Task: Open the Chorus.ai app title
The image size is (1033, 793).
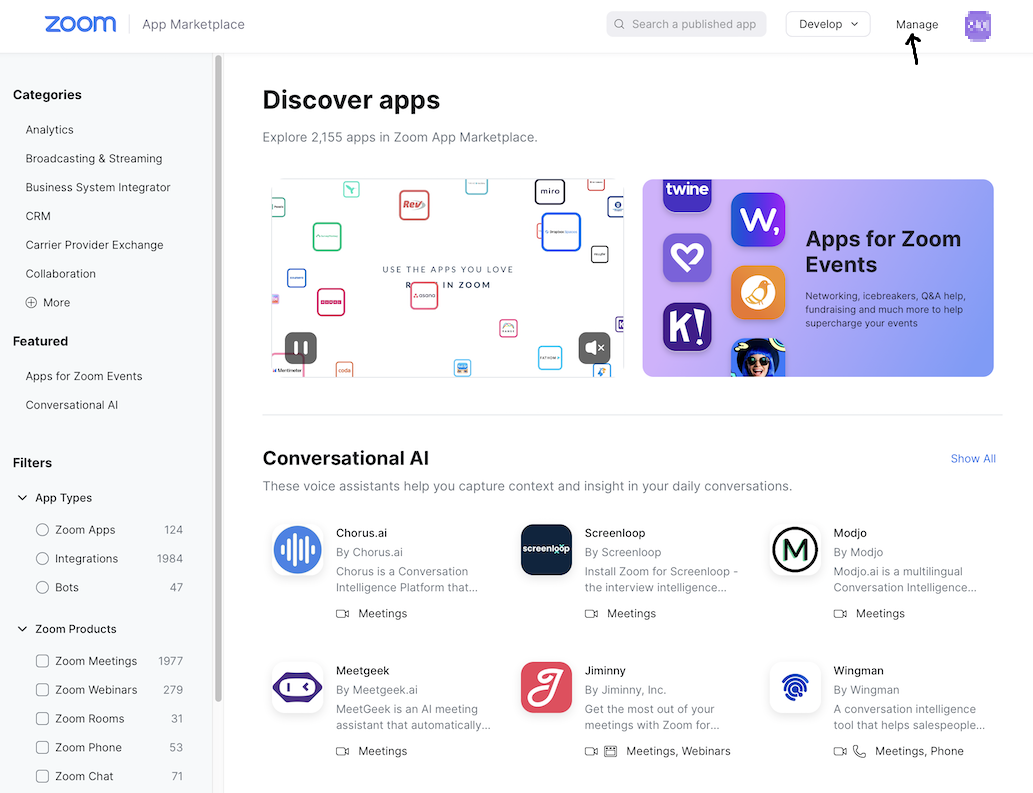Action: 361,533
